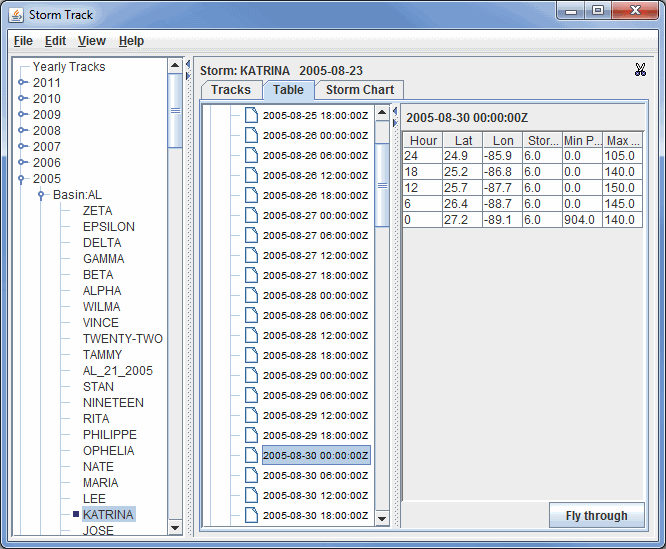Click the document icon for 2005-08-28 06:00:00Z

[251, 315]
